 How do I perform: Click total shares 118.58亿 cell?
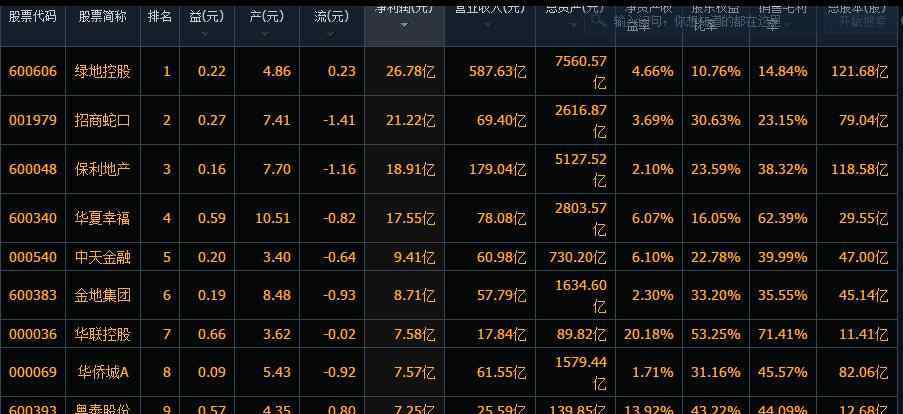tap(859, 169)
